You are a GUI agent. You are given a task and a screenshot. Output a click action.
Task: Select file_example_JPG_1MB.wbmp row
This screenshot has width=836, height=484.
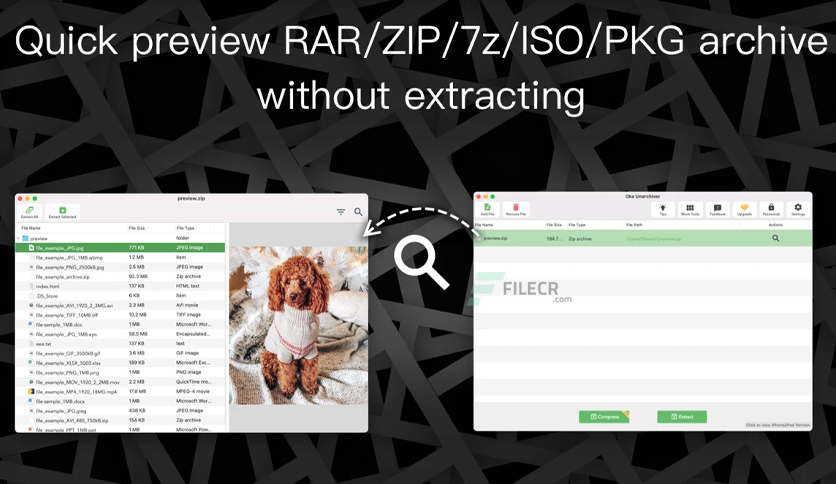pos(120,257)
